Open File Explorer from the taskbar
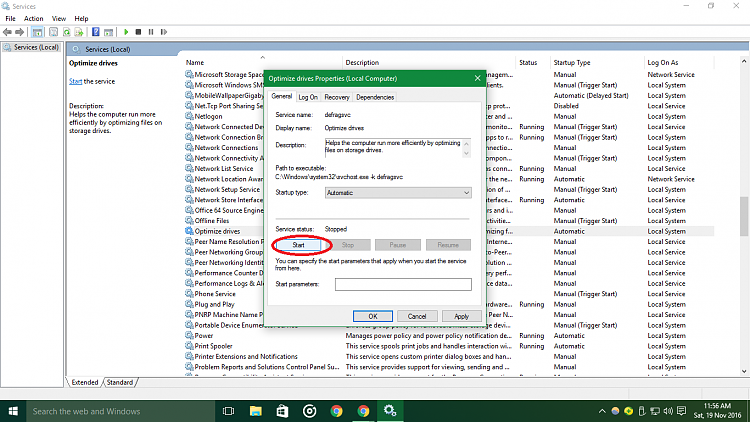Screen dimensions: 750x422 (x=255, y=411)
